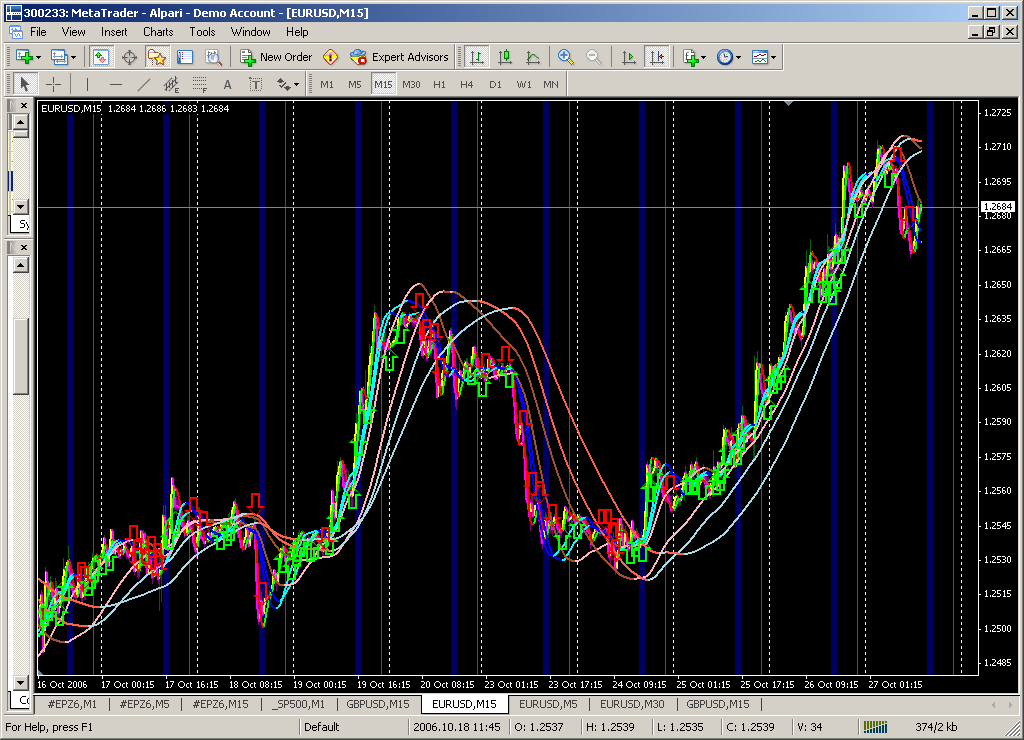Expand the Indicators dropdown arrow
Screen dimensions: 1024x740
[x=703, y=57]
